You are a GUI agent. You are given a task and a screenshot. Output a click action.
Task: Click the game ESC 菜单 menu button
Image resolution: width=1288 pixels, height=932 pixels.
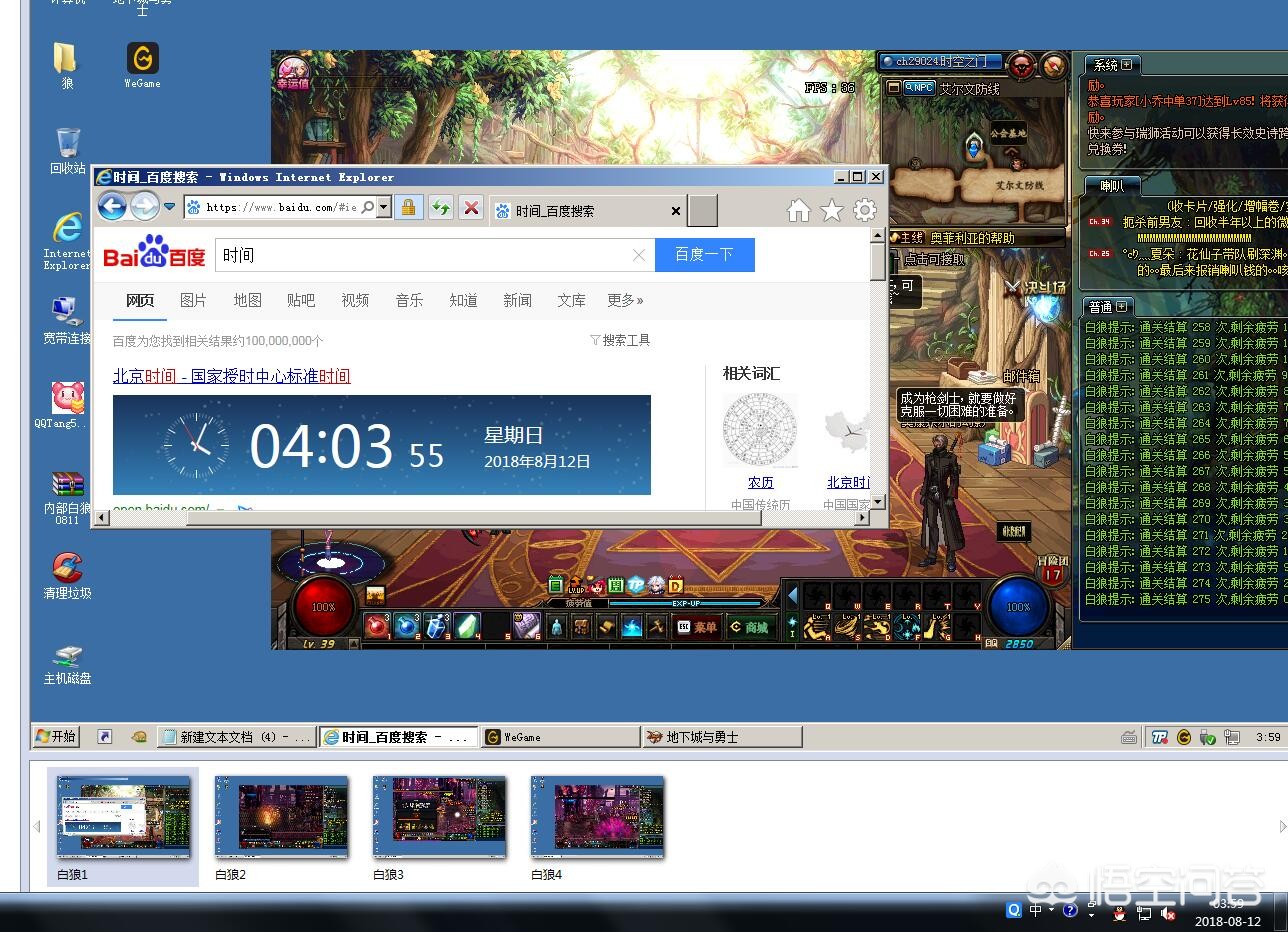(x=697, y=627)
